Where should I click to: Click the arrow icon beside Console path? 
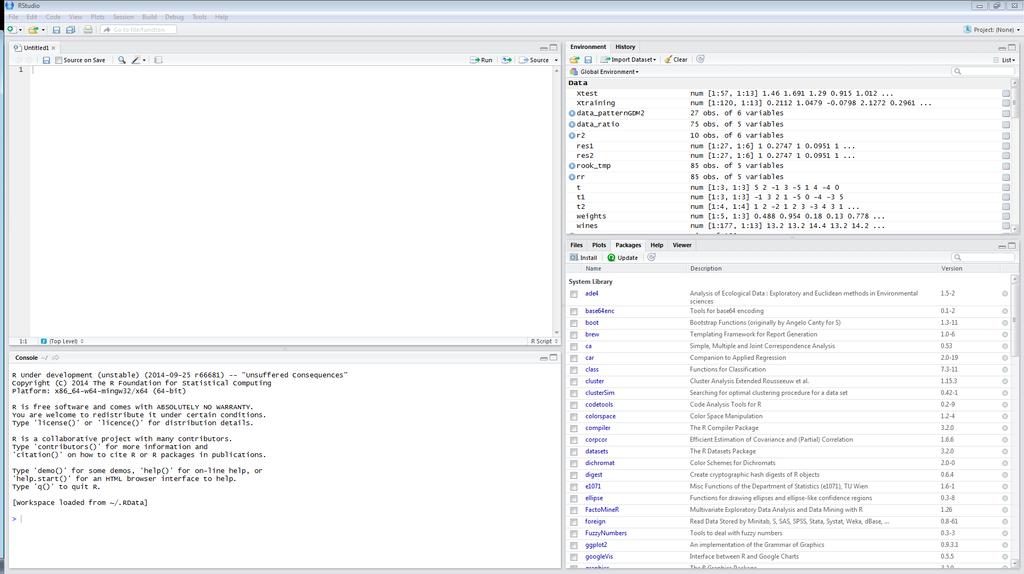click(56, 358)
